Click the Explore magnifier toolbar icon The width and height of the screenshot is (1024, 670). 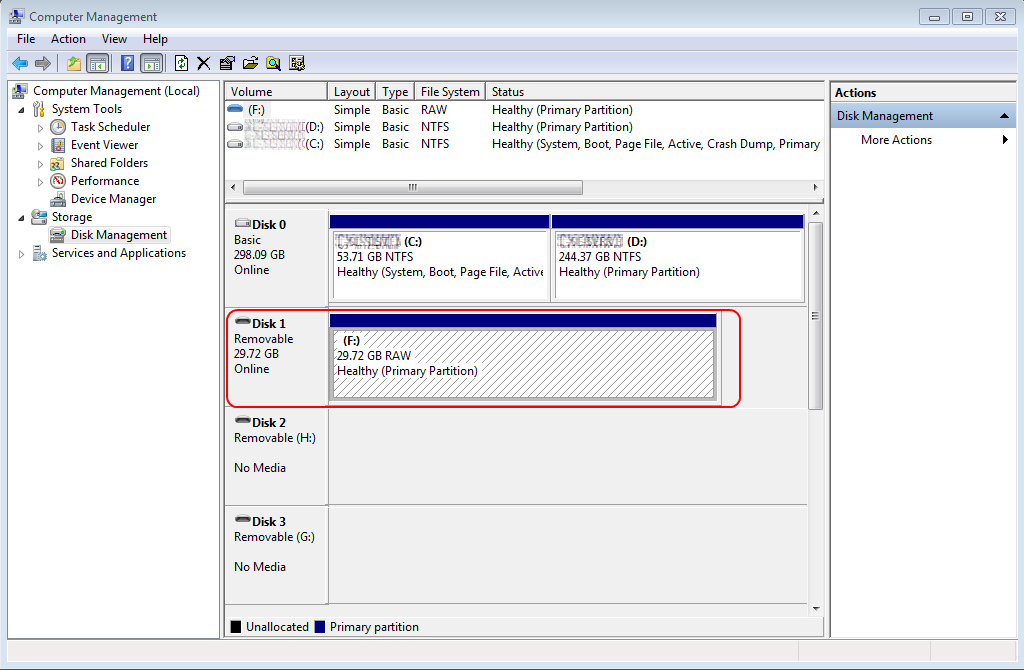[x=273, y=63]
